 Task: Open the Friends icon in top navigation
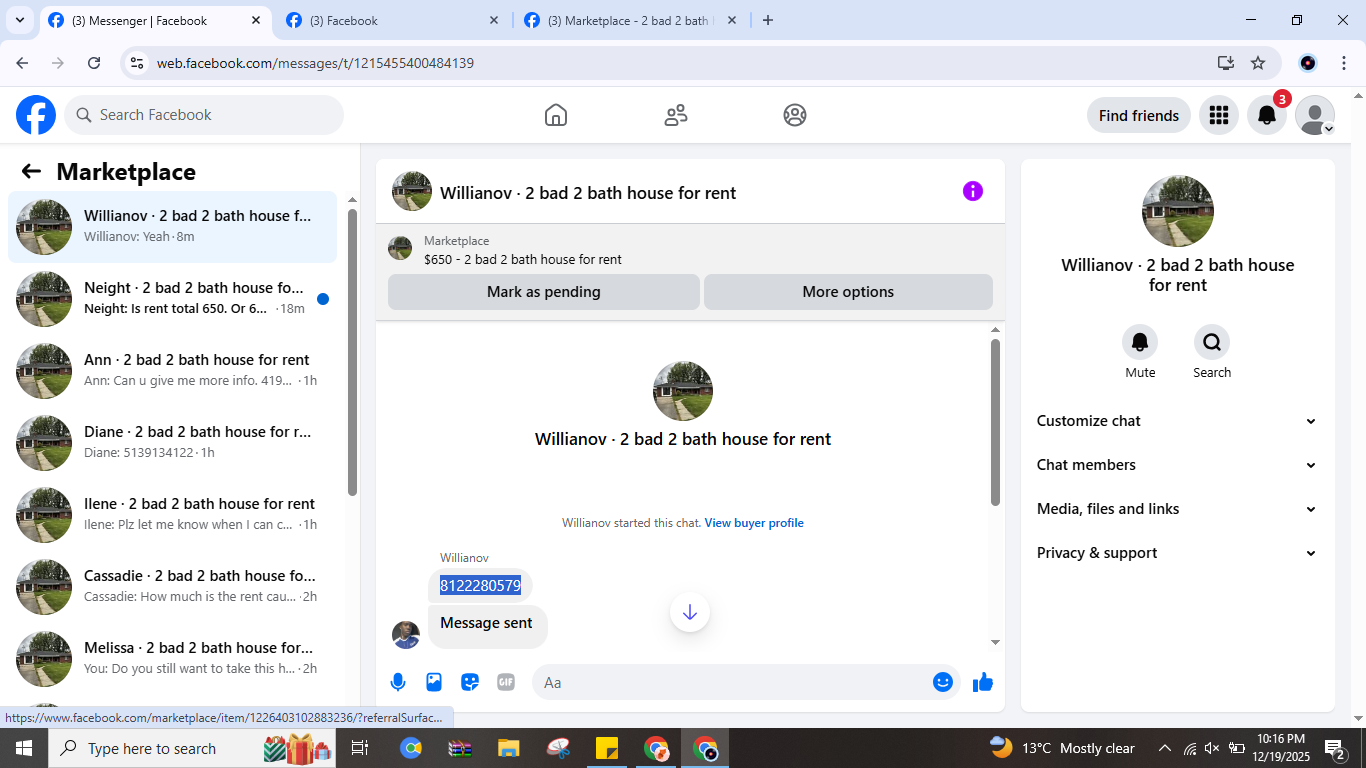(x=676, y=115)
